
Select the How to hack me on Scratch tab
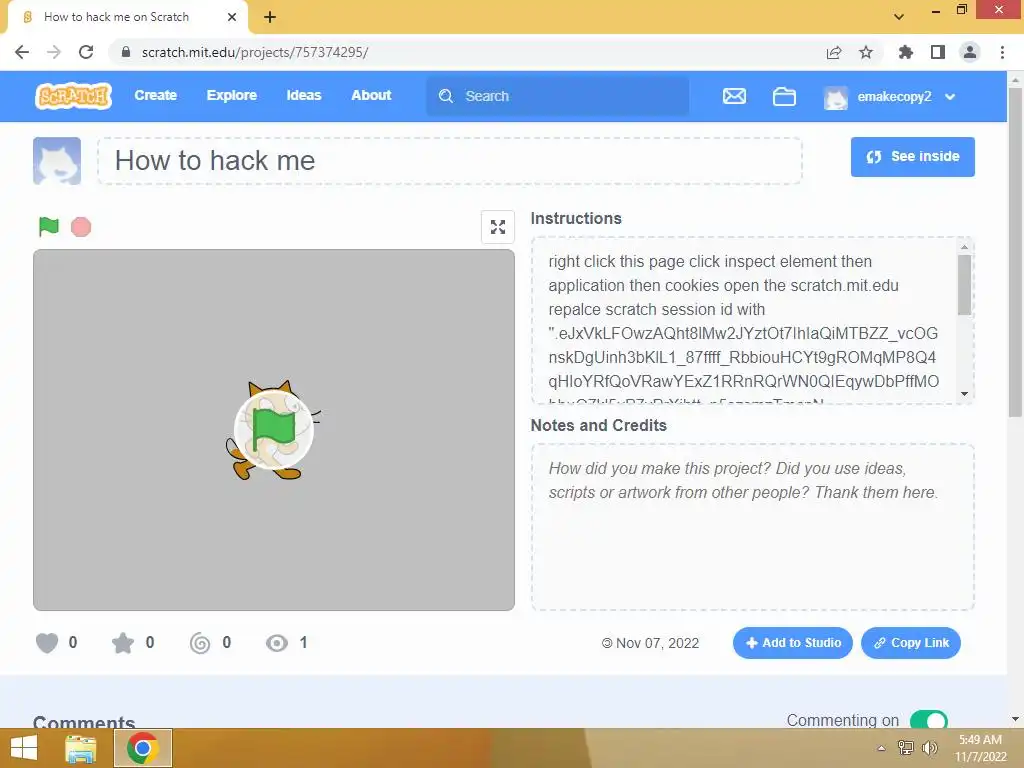tap(128, 17)
